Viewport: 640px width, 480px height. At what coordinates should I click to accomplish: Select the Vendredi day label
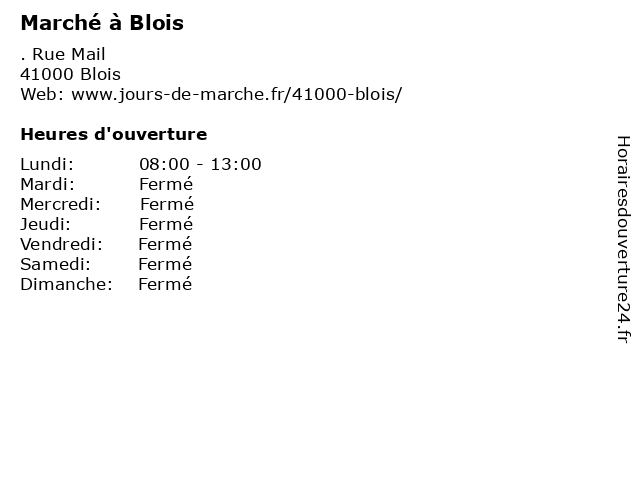[x=61, y=244]
